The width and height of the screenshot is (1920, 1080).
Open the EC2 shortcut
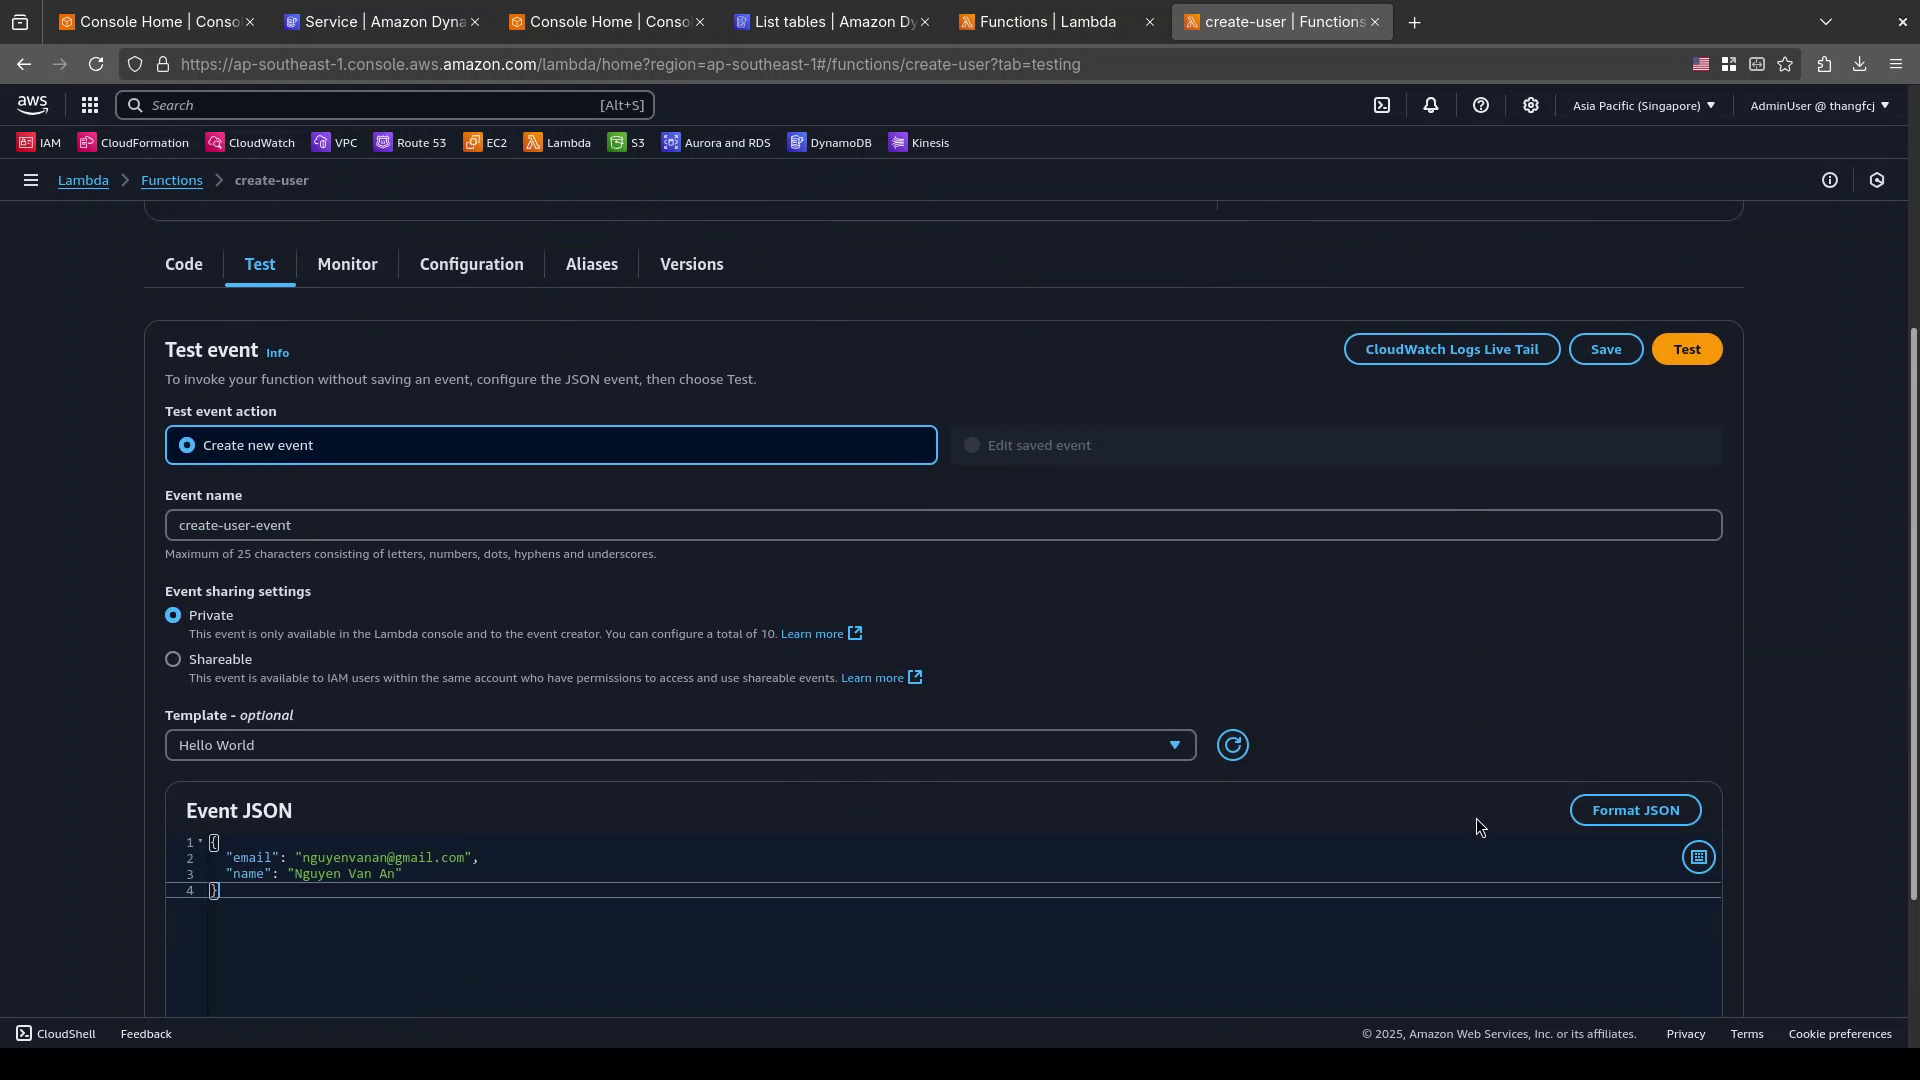pos(485,143)
